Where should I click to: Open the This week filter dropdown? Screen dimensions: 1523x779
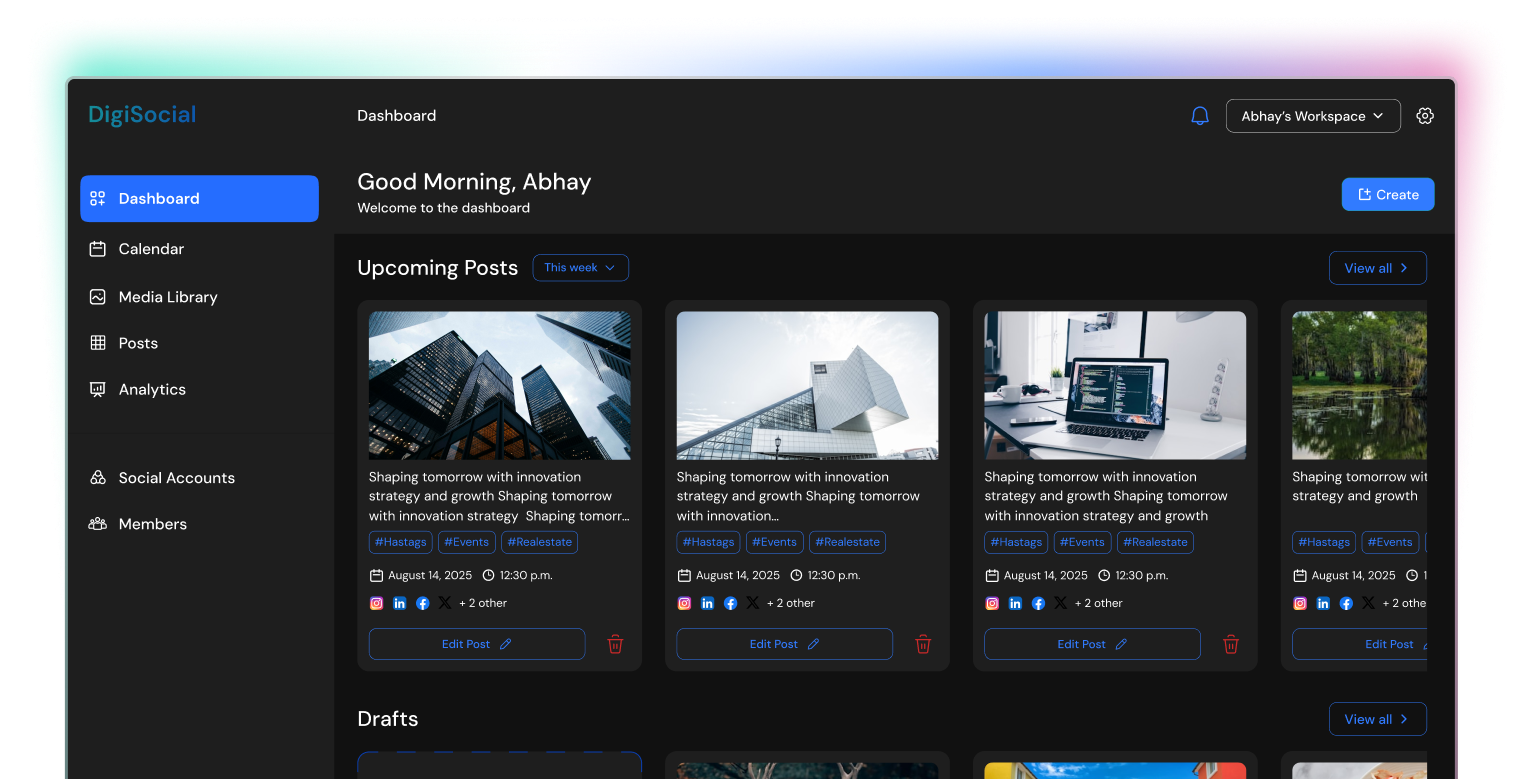pyautogui.click(x=580, y=268)
